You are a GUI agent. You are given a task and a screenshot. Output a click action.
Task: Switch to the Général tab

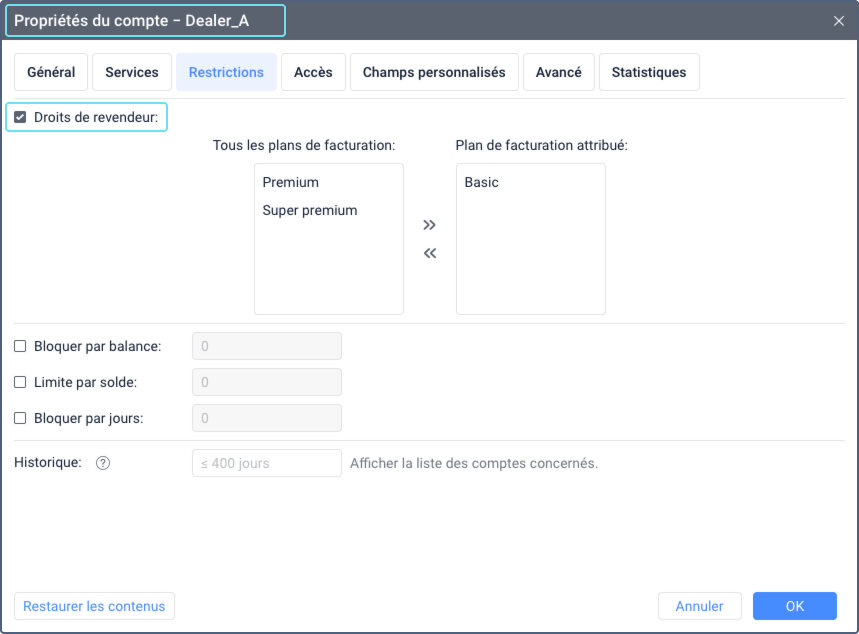tap(50, 72)
